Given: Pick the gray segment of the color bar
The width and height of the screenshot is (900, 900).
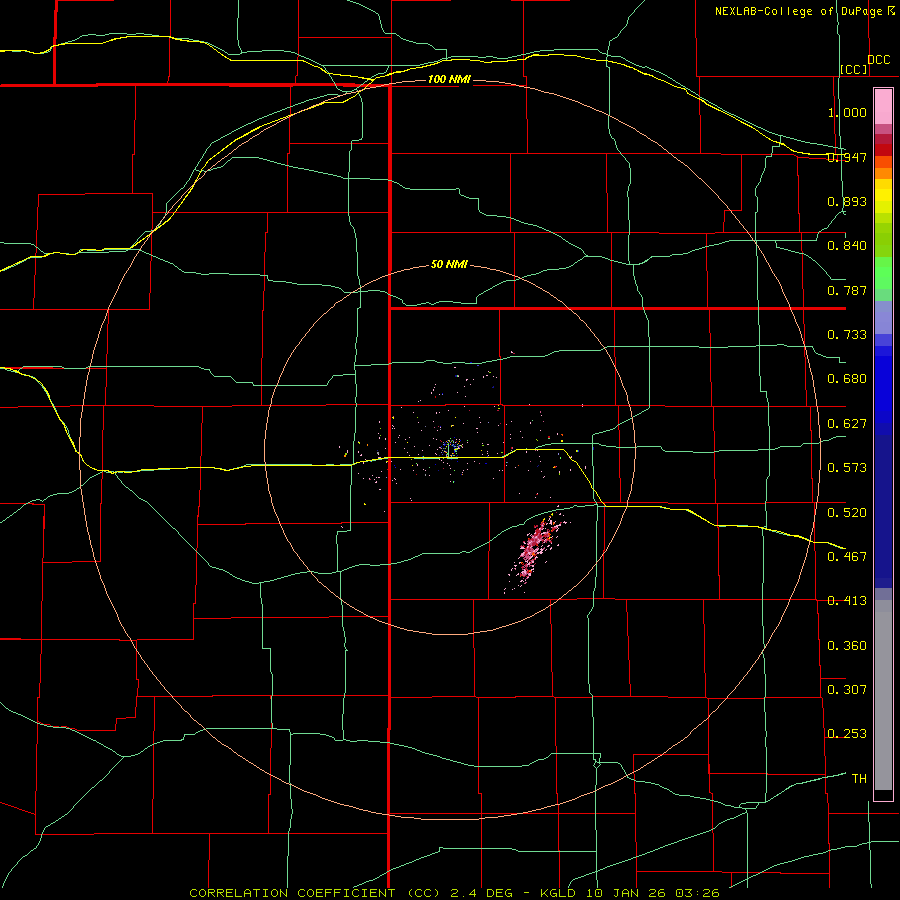Looking at the screenshot, I should 883,695.
